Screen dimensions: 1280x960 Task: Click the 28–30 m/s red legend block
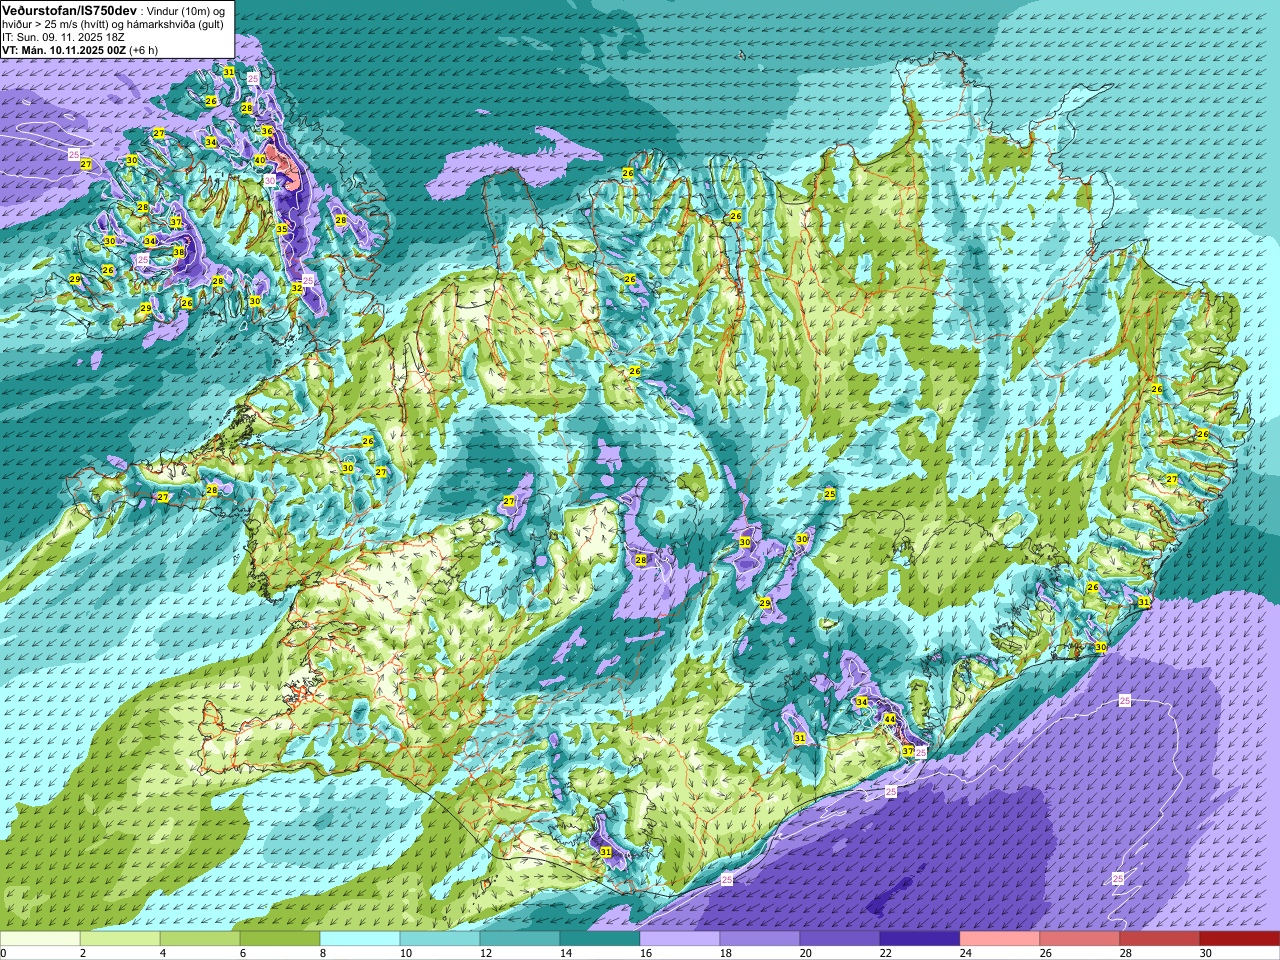point(1160,939)
